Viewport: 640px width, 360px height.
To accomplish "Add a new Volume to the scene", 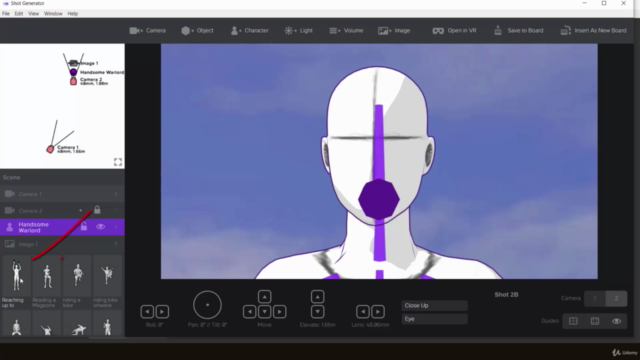I will coord(346,31).
